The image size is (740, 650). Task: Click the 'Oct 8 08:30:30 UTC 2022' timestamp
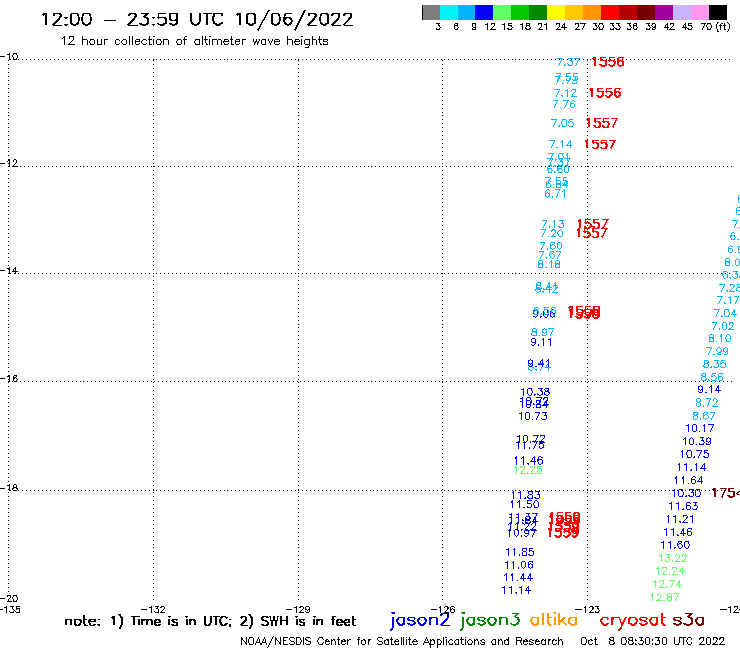(x=652, y=641)
